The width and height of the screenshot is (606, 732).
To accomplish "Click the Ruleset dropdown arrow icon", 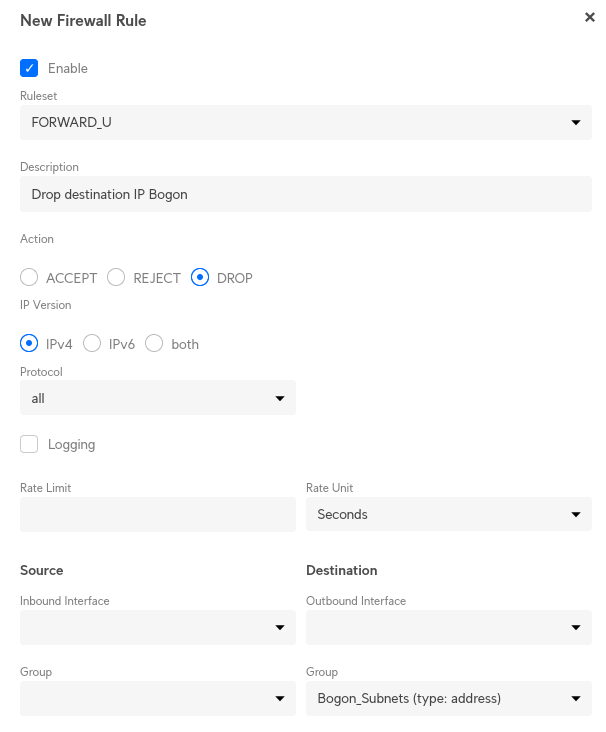I will (575, 123).
